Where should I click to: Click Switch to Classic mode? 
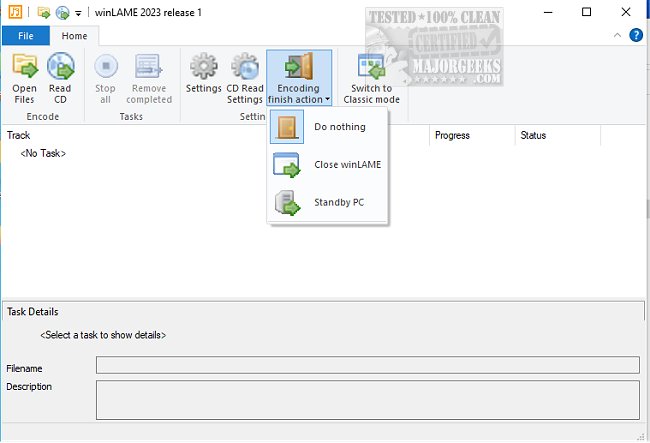[x=371, y=78]
